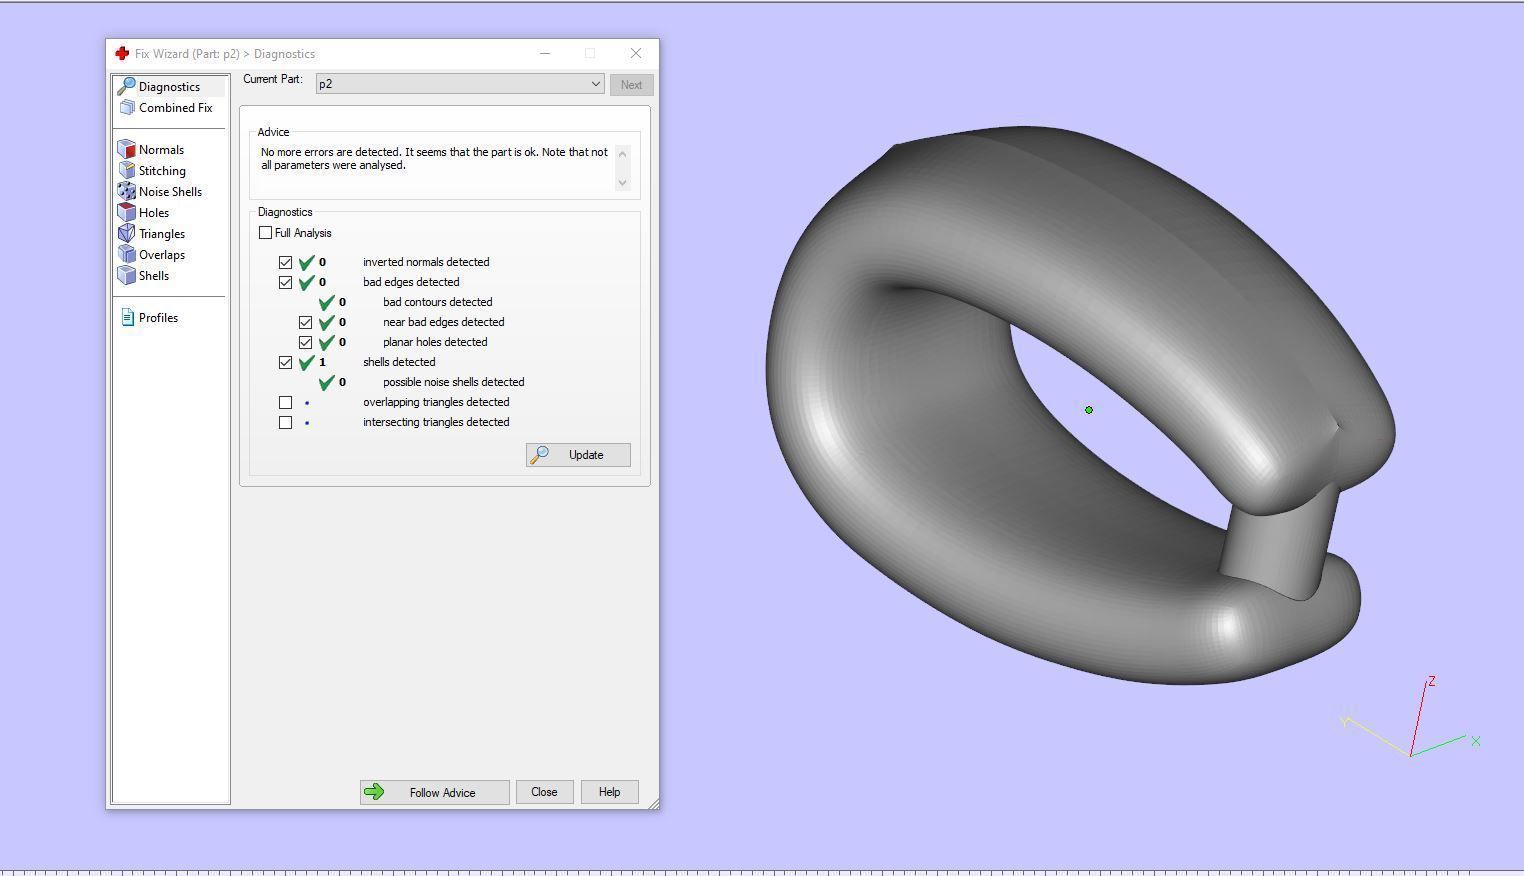Click the 'No more errors are detected' advice text

(434, 159)
